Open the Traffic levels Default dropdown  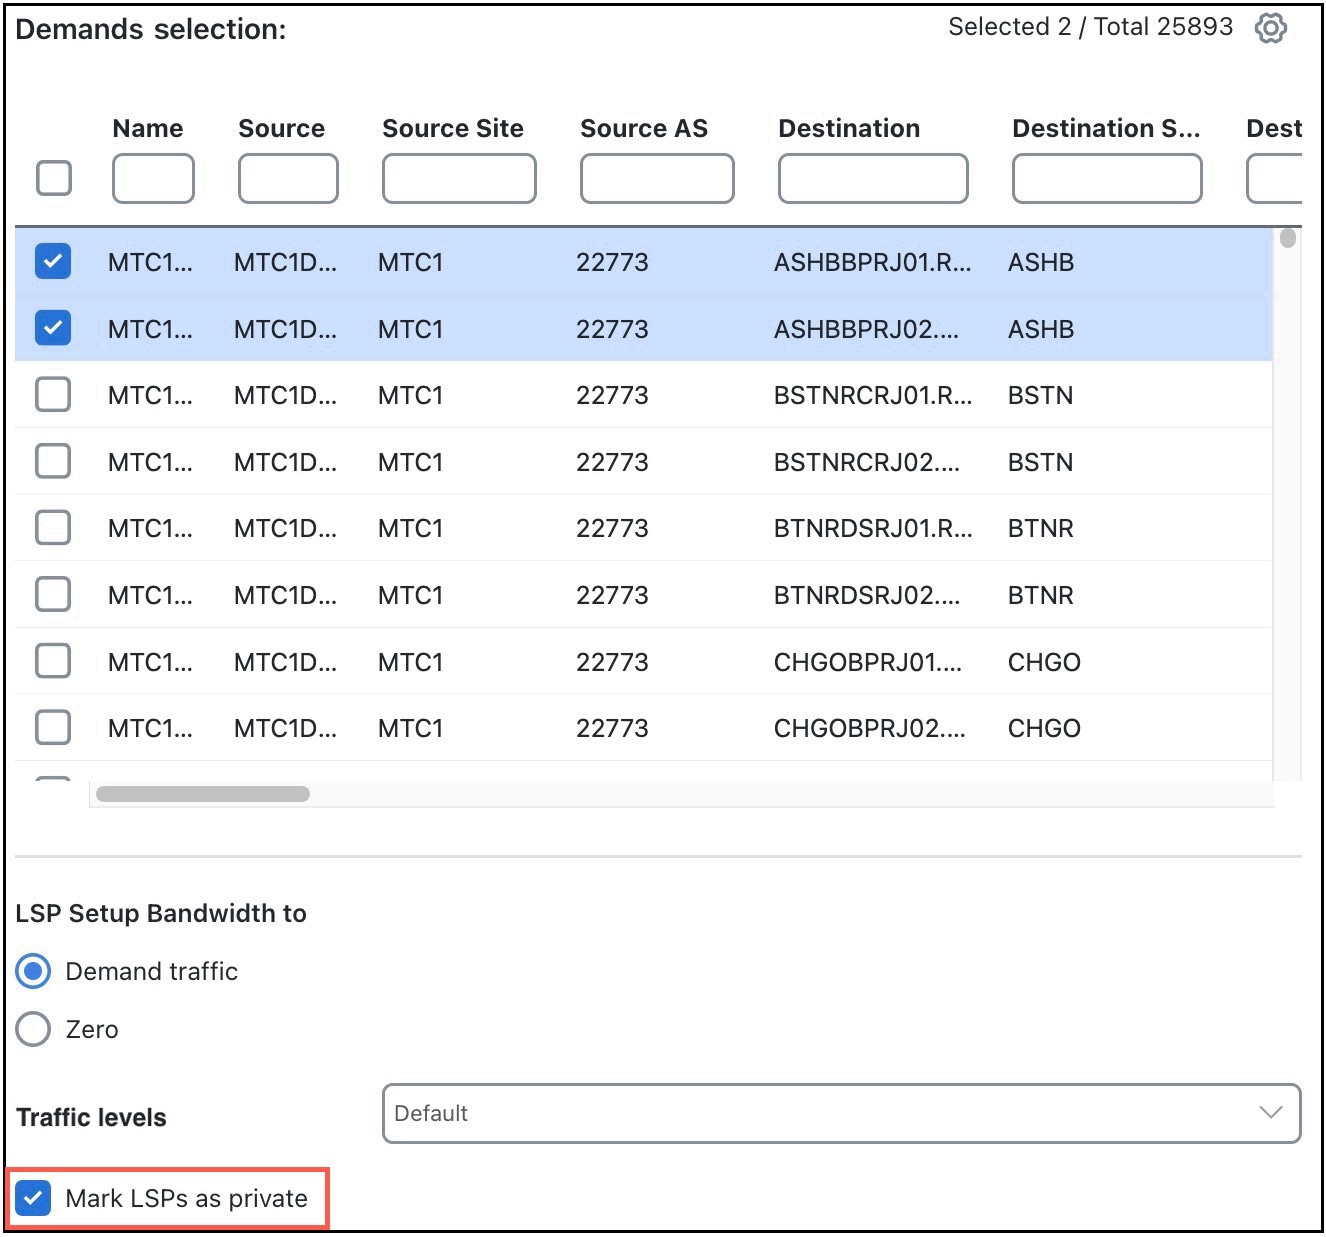coord(841,1113)
